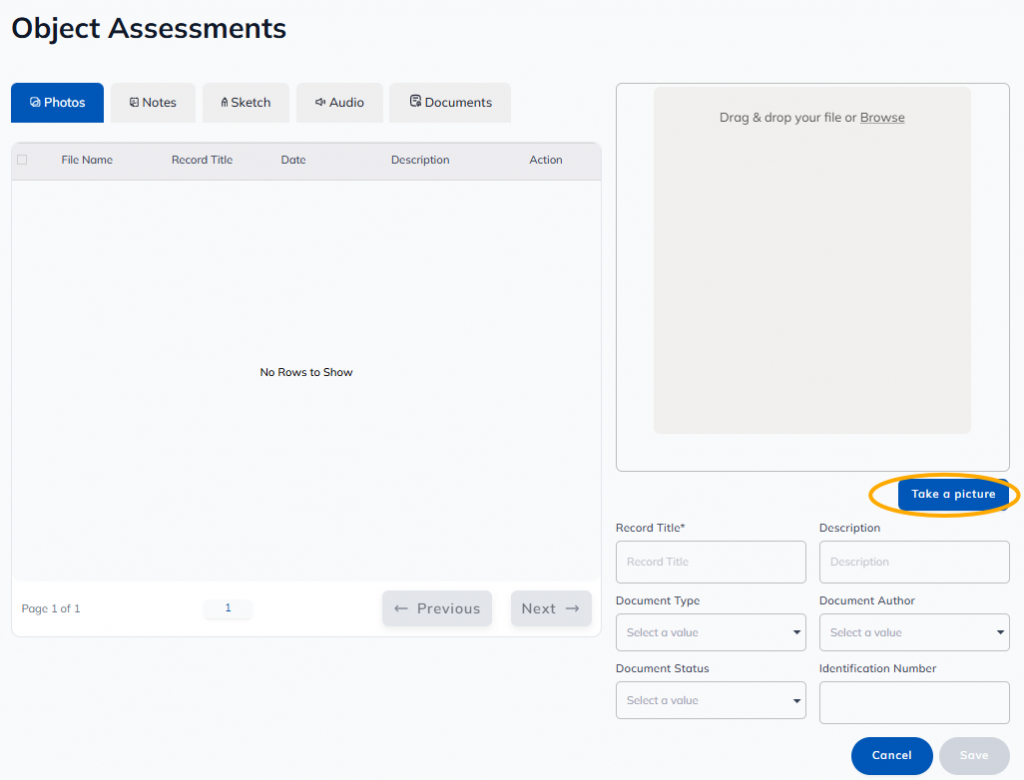Click the page number 1 indicator
Image resolution: width=1024 pixels, height=780 pixels.
coord(228,608)
